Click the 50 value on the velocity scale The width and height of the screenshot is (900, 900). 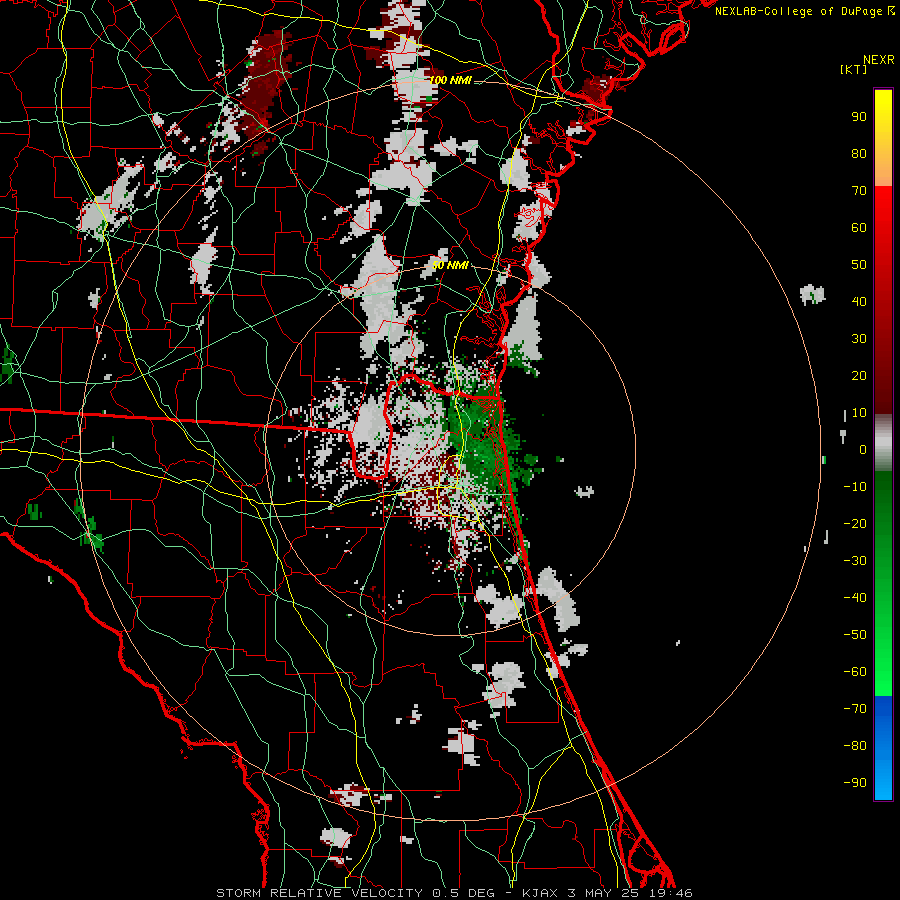[x=859, y=265]
